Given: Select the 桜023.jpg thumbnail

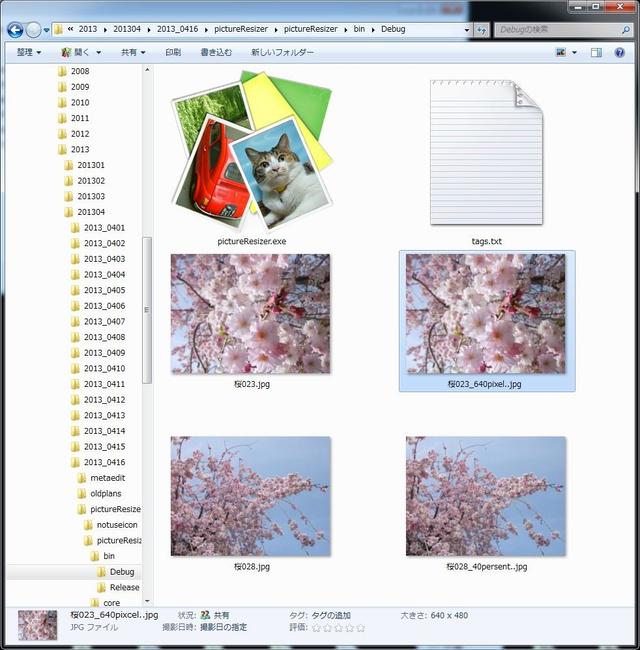Looking at the screenshot, I should pos(251,314).
